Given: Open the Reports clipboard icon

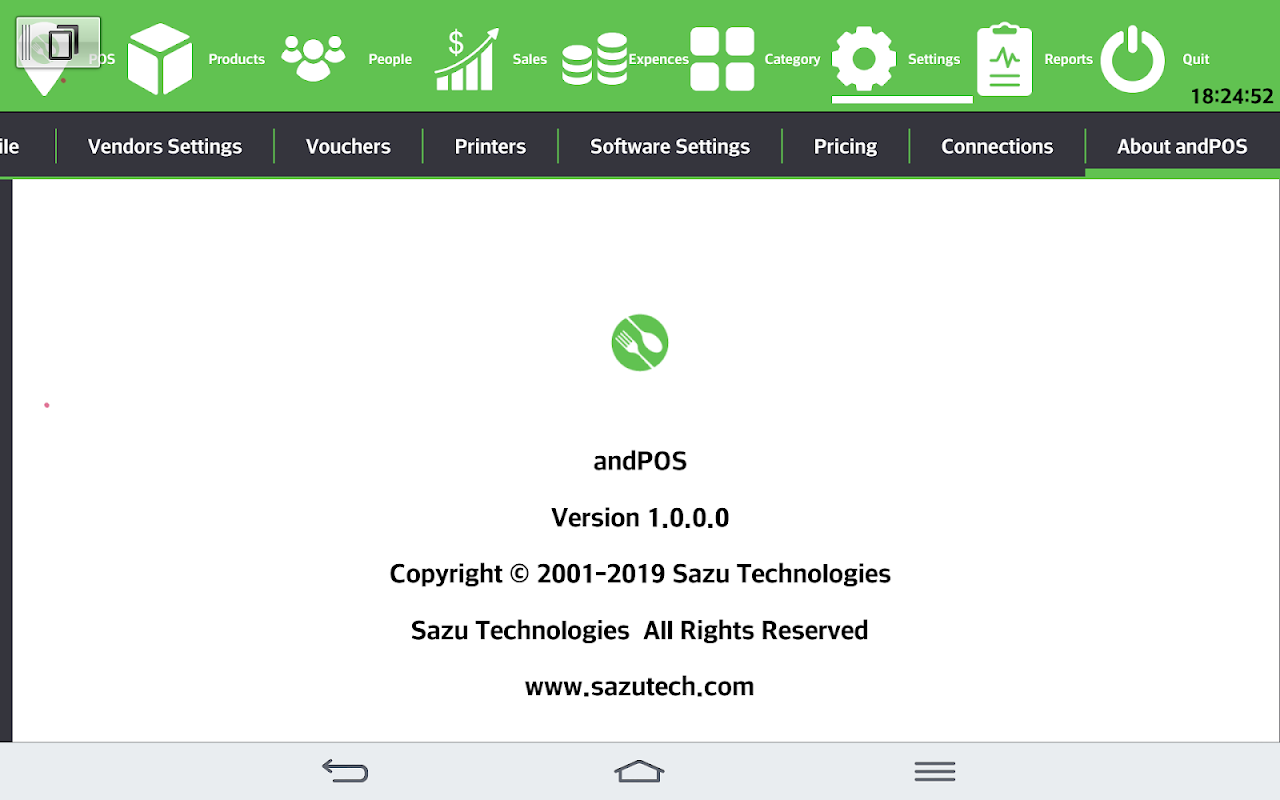Looking at the screenshot, I should click(x=1004, y=60).
